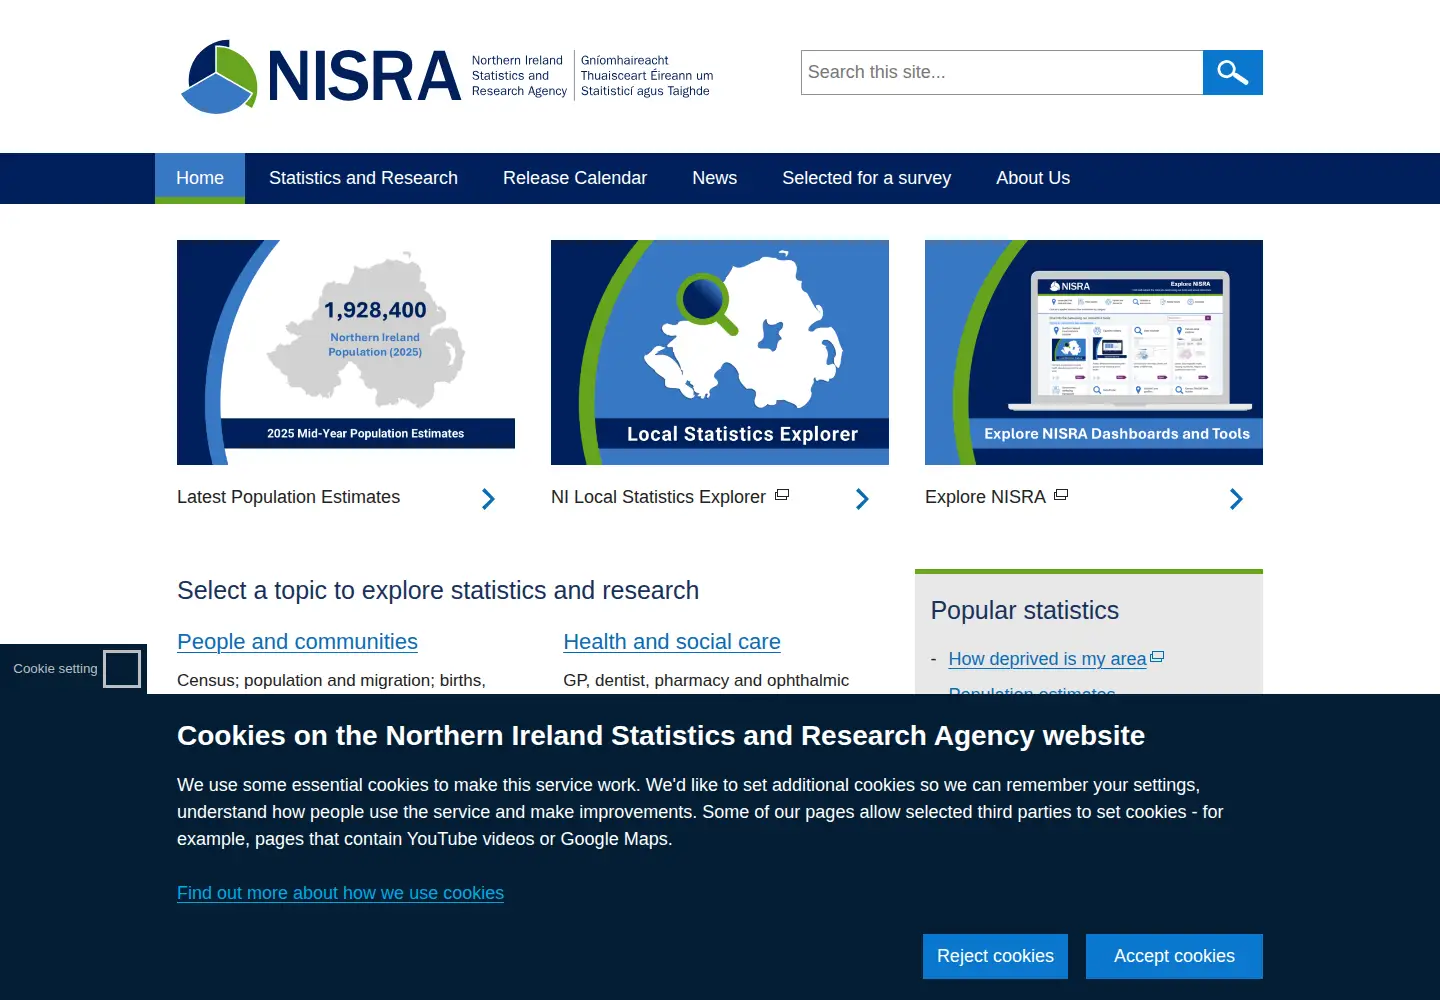Open Find out more about cookies link

340,893
